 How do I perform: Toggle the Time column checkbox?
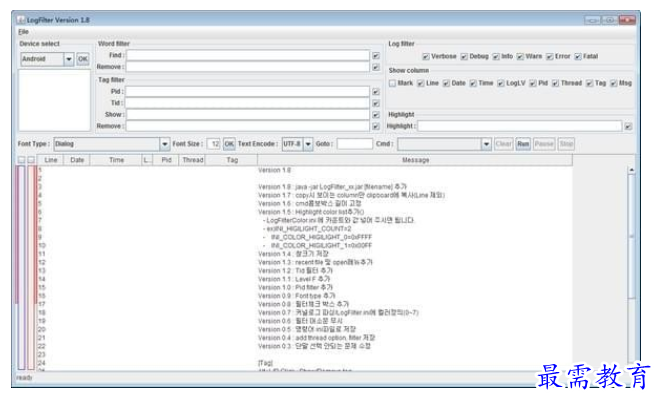473,83
